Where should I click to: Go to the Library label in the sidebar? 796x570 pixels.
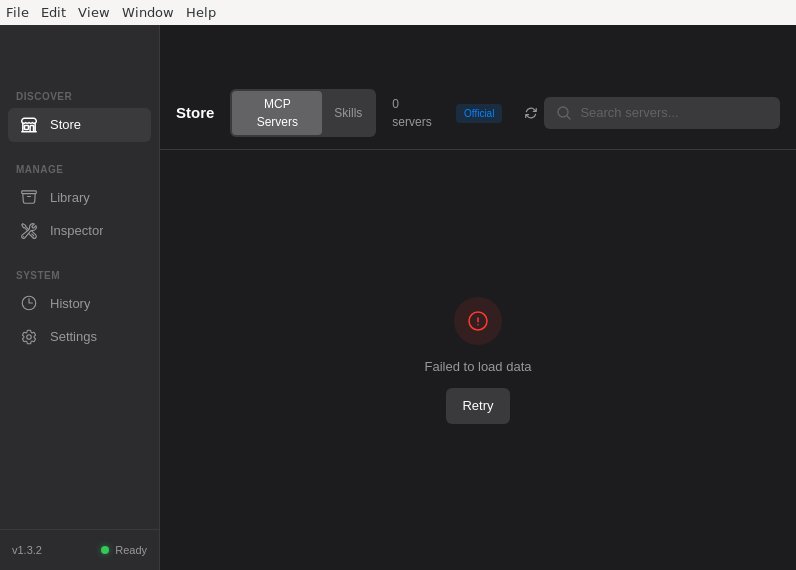tap(70, 197)
